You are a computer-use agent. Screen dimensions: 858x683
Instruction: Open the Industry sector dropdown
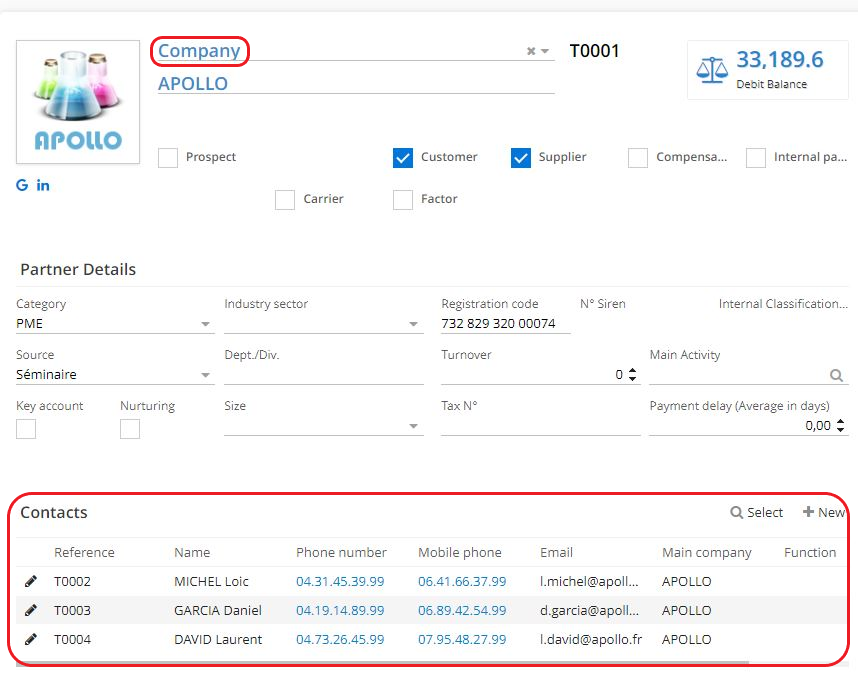(414, 324)
